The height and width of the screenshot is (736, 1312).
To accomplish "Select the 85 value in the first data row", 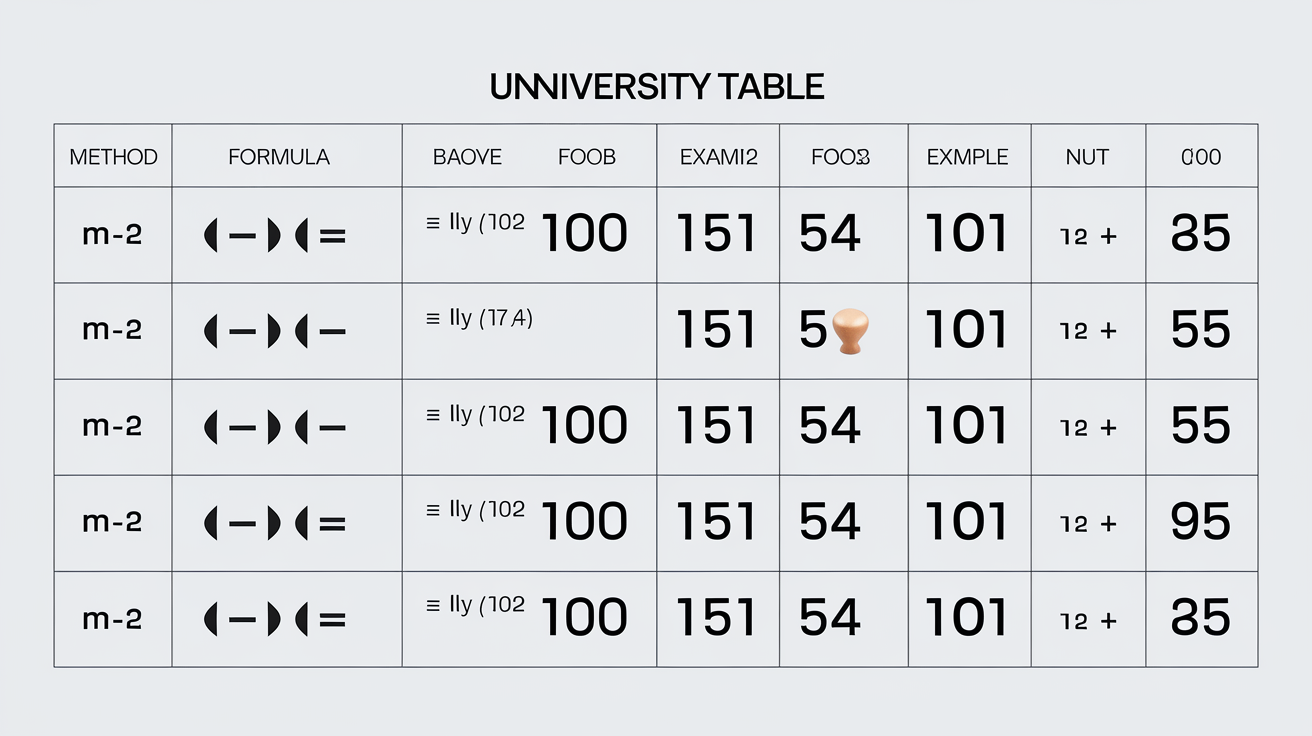I will point(1201,234).
